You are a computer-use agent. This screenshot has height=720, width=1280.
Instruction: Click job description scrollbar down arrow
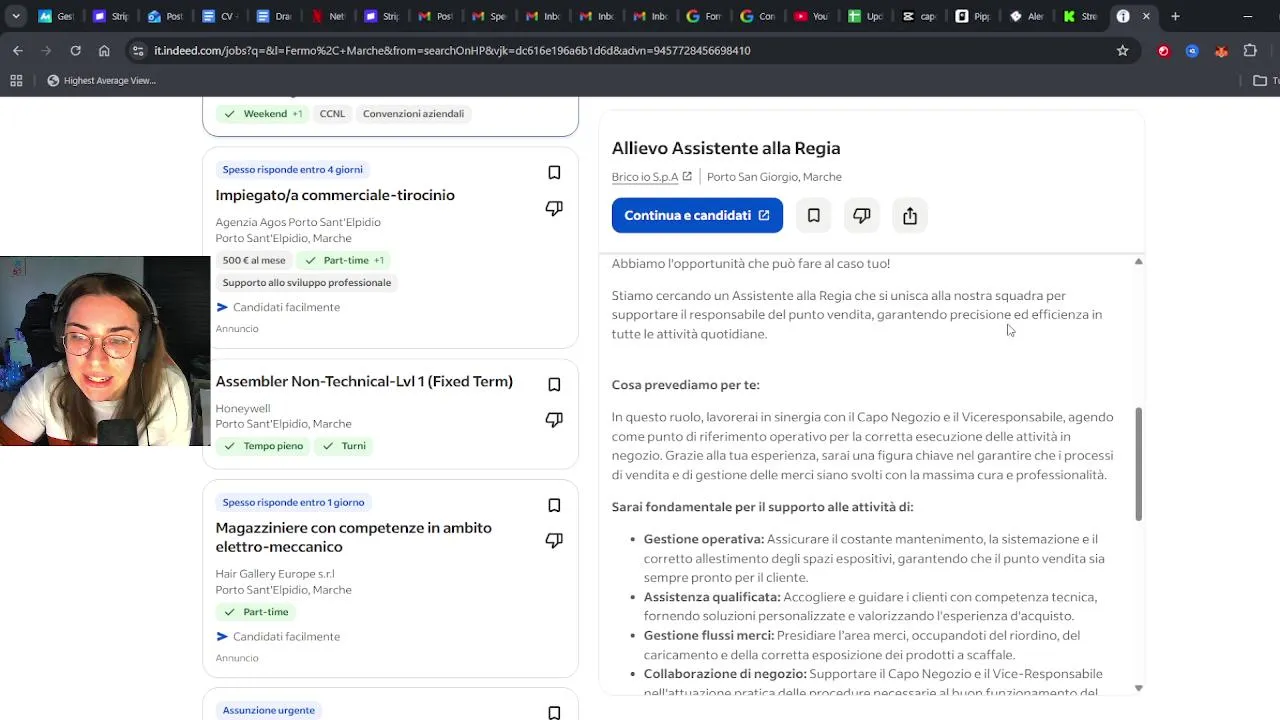pyautogui.click(x=1138, y=688)
